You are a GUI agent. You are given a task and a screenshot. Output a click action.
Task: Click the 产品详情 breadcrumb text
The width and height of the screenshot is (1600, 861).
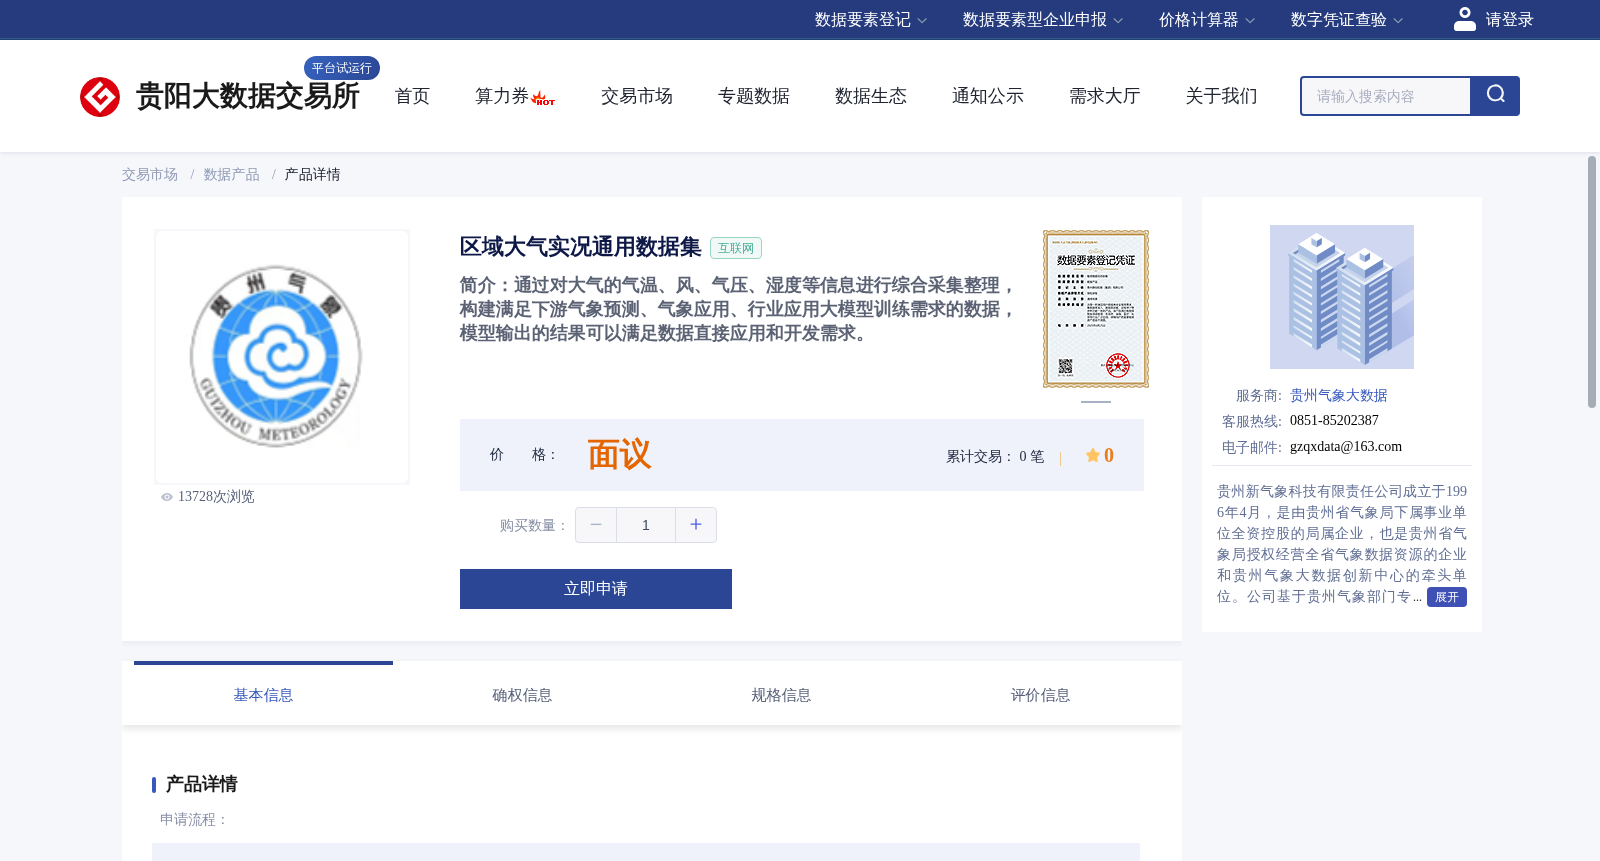tap(312, 175)
